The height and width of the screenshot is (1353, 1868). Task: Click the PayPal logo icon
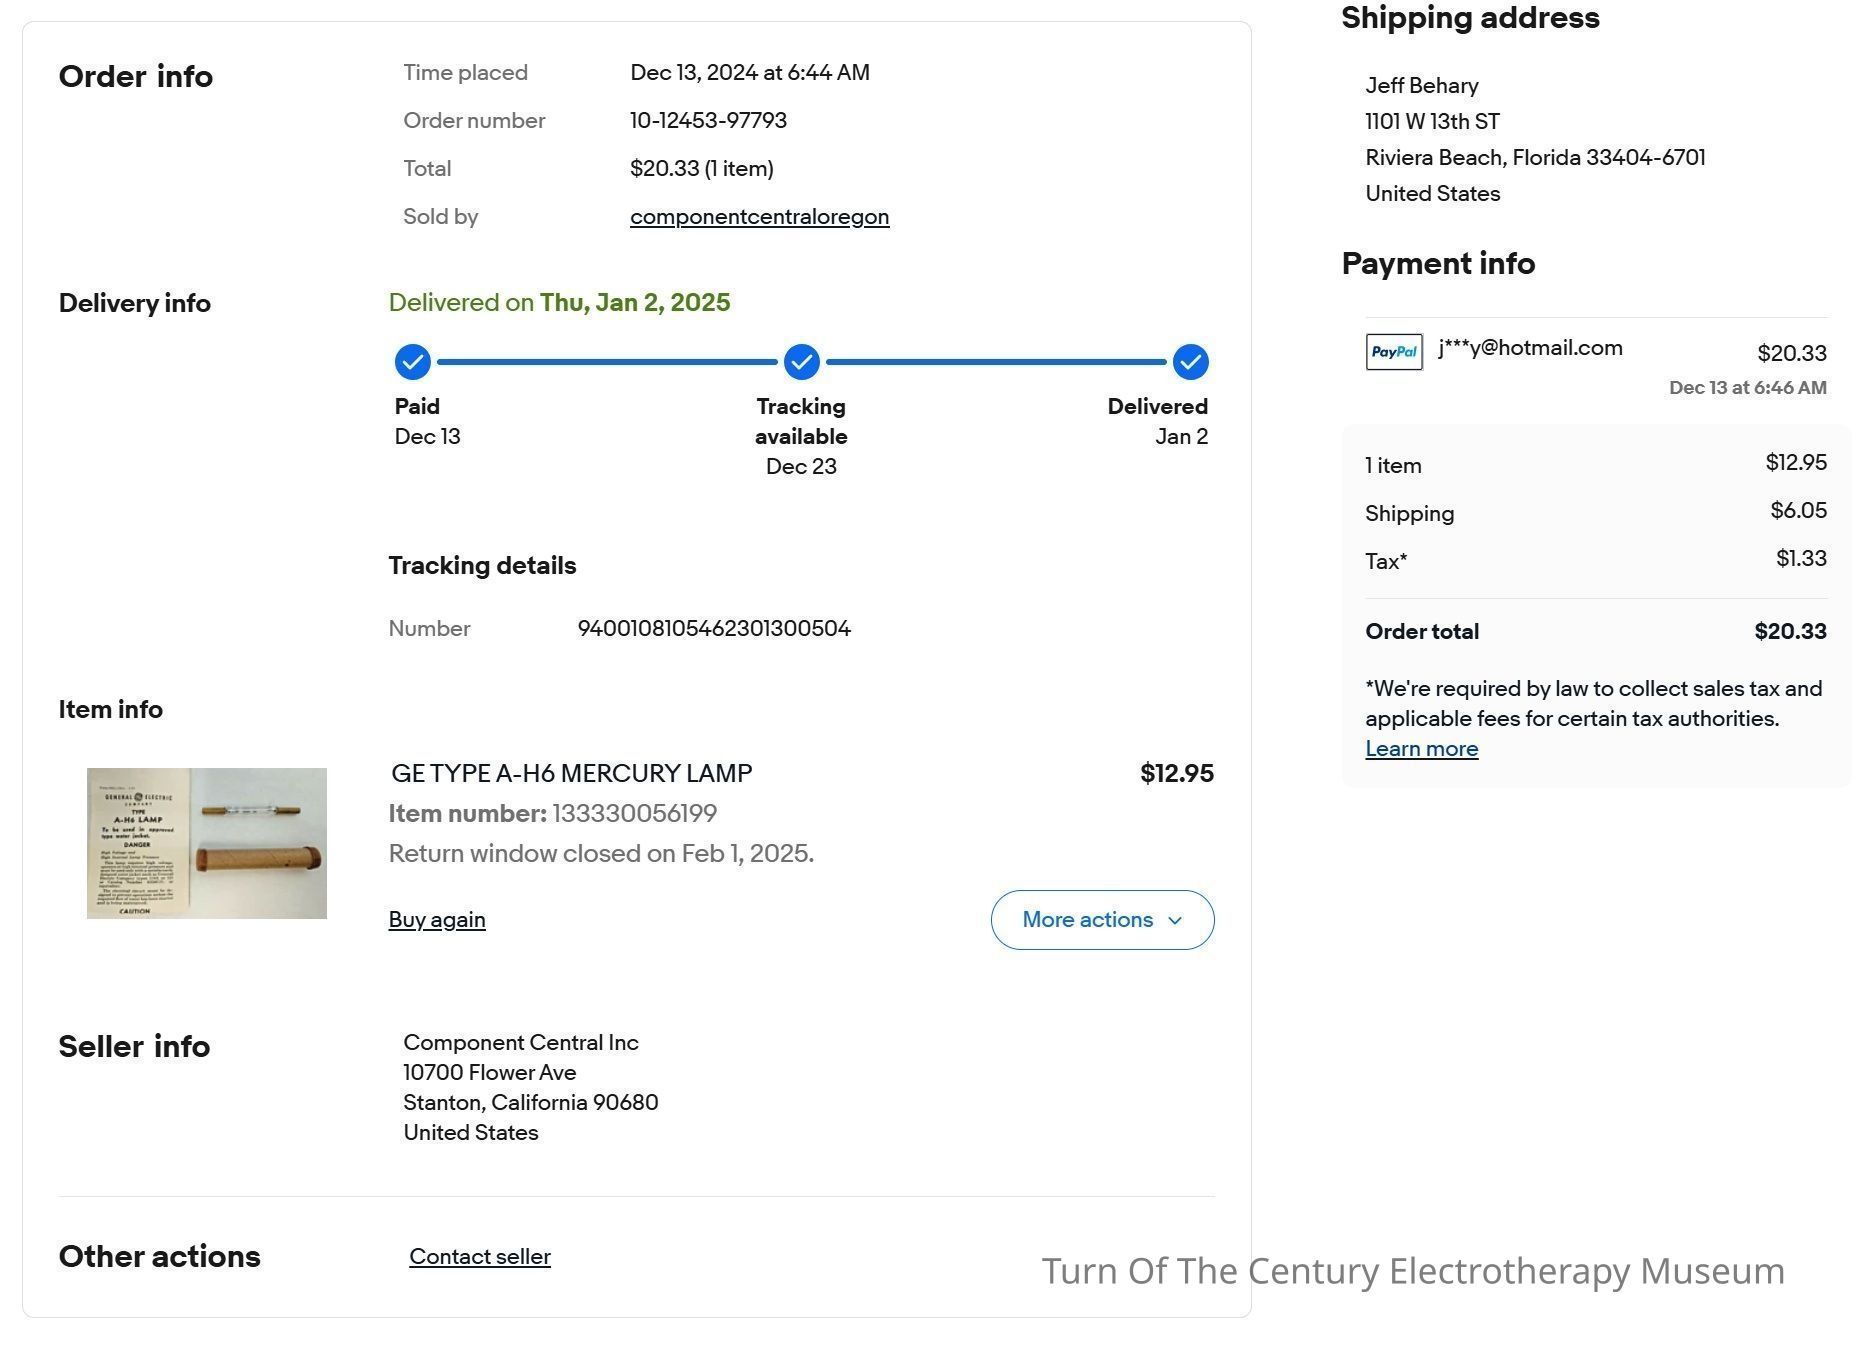pyautogui.click(x=1394, y=352)
